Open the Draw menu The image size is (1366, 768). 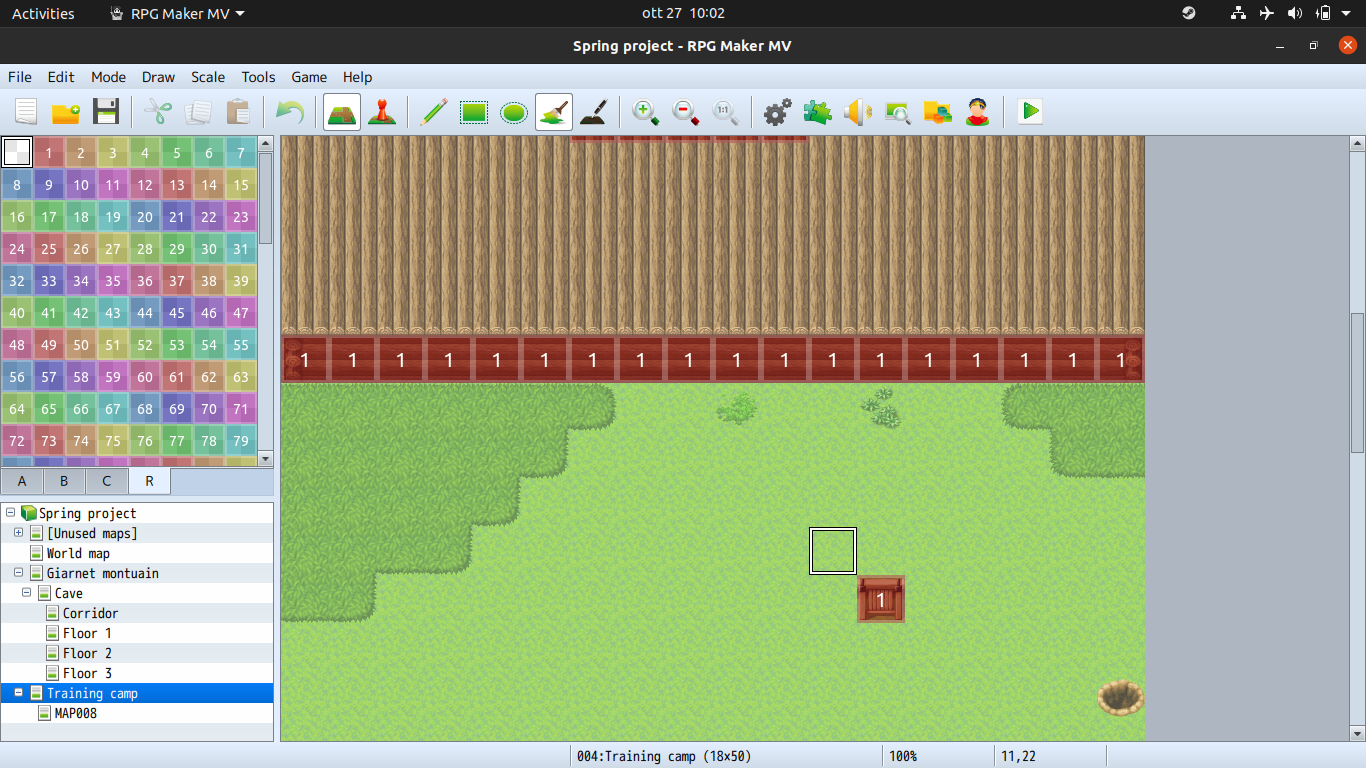(x=158, y=77)
